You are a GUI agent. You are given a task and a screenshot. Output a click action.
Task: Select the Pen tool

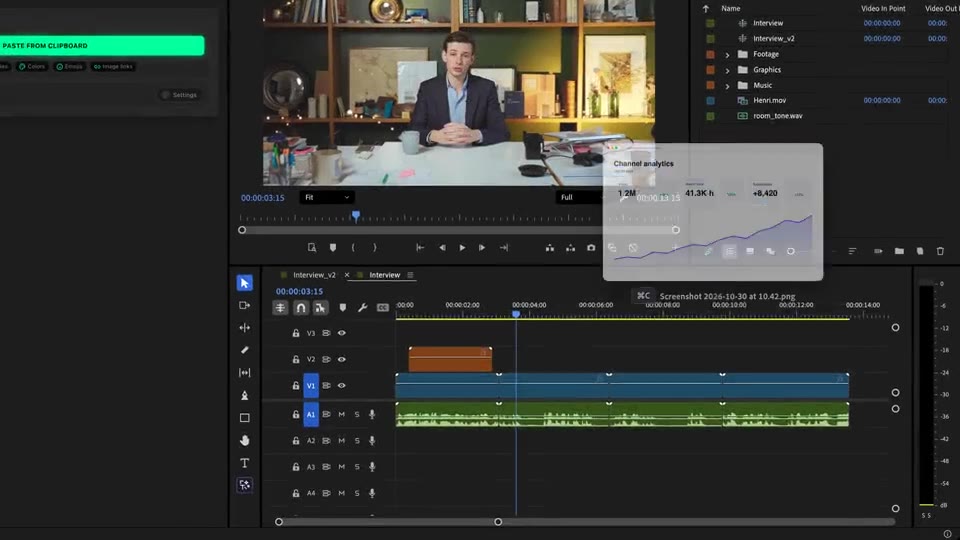(244, 396)
